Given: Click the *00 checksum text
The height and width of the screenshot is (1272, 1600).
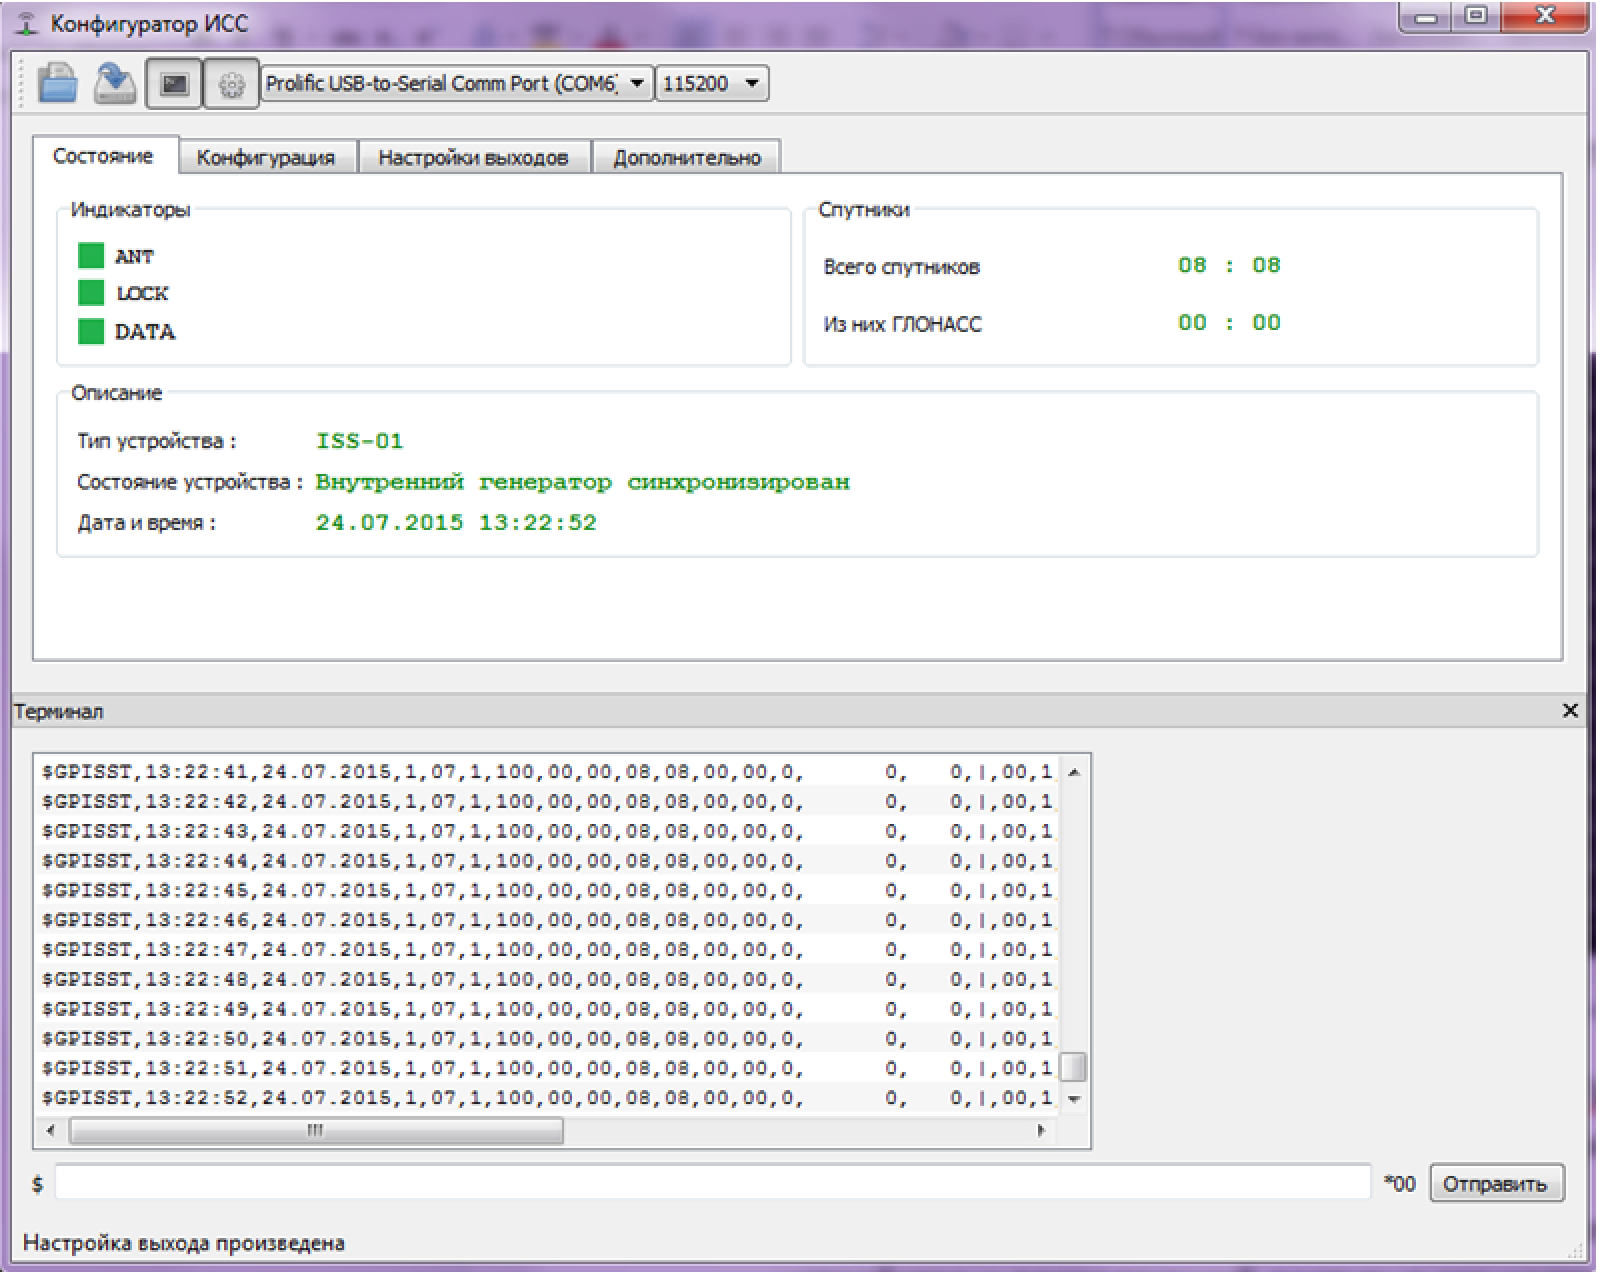Looking at the screenshot, I should point(1399,1184).
